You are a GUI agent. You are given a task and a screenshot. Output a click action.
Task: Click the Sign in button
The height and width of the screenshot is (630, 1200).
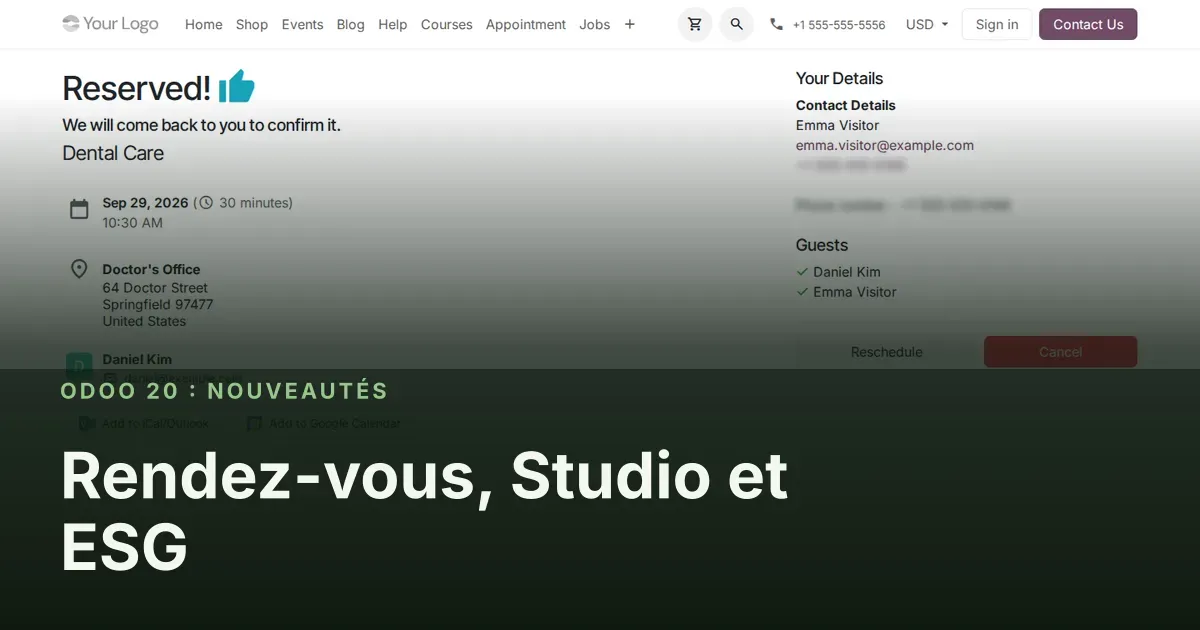tap(997, 24)
